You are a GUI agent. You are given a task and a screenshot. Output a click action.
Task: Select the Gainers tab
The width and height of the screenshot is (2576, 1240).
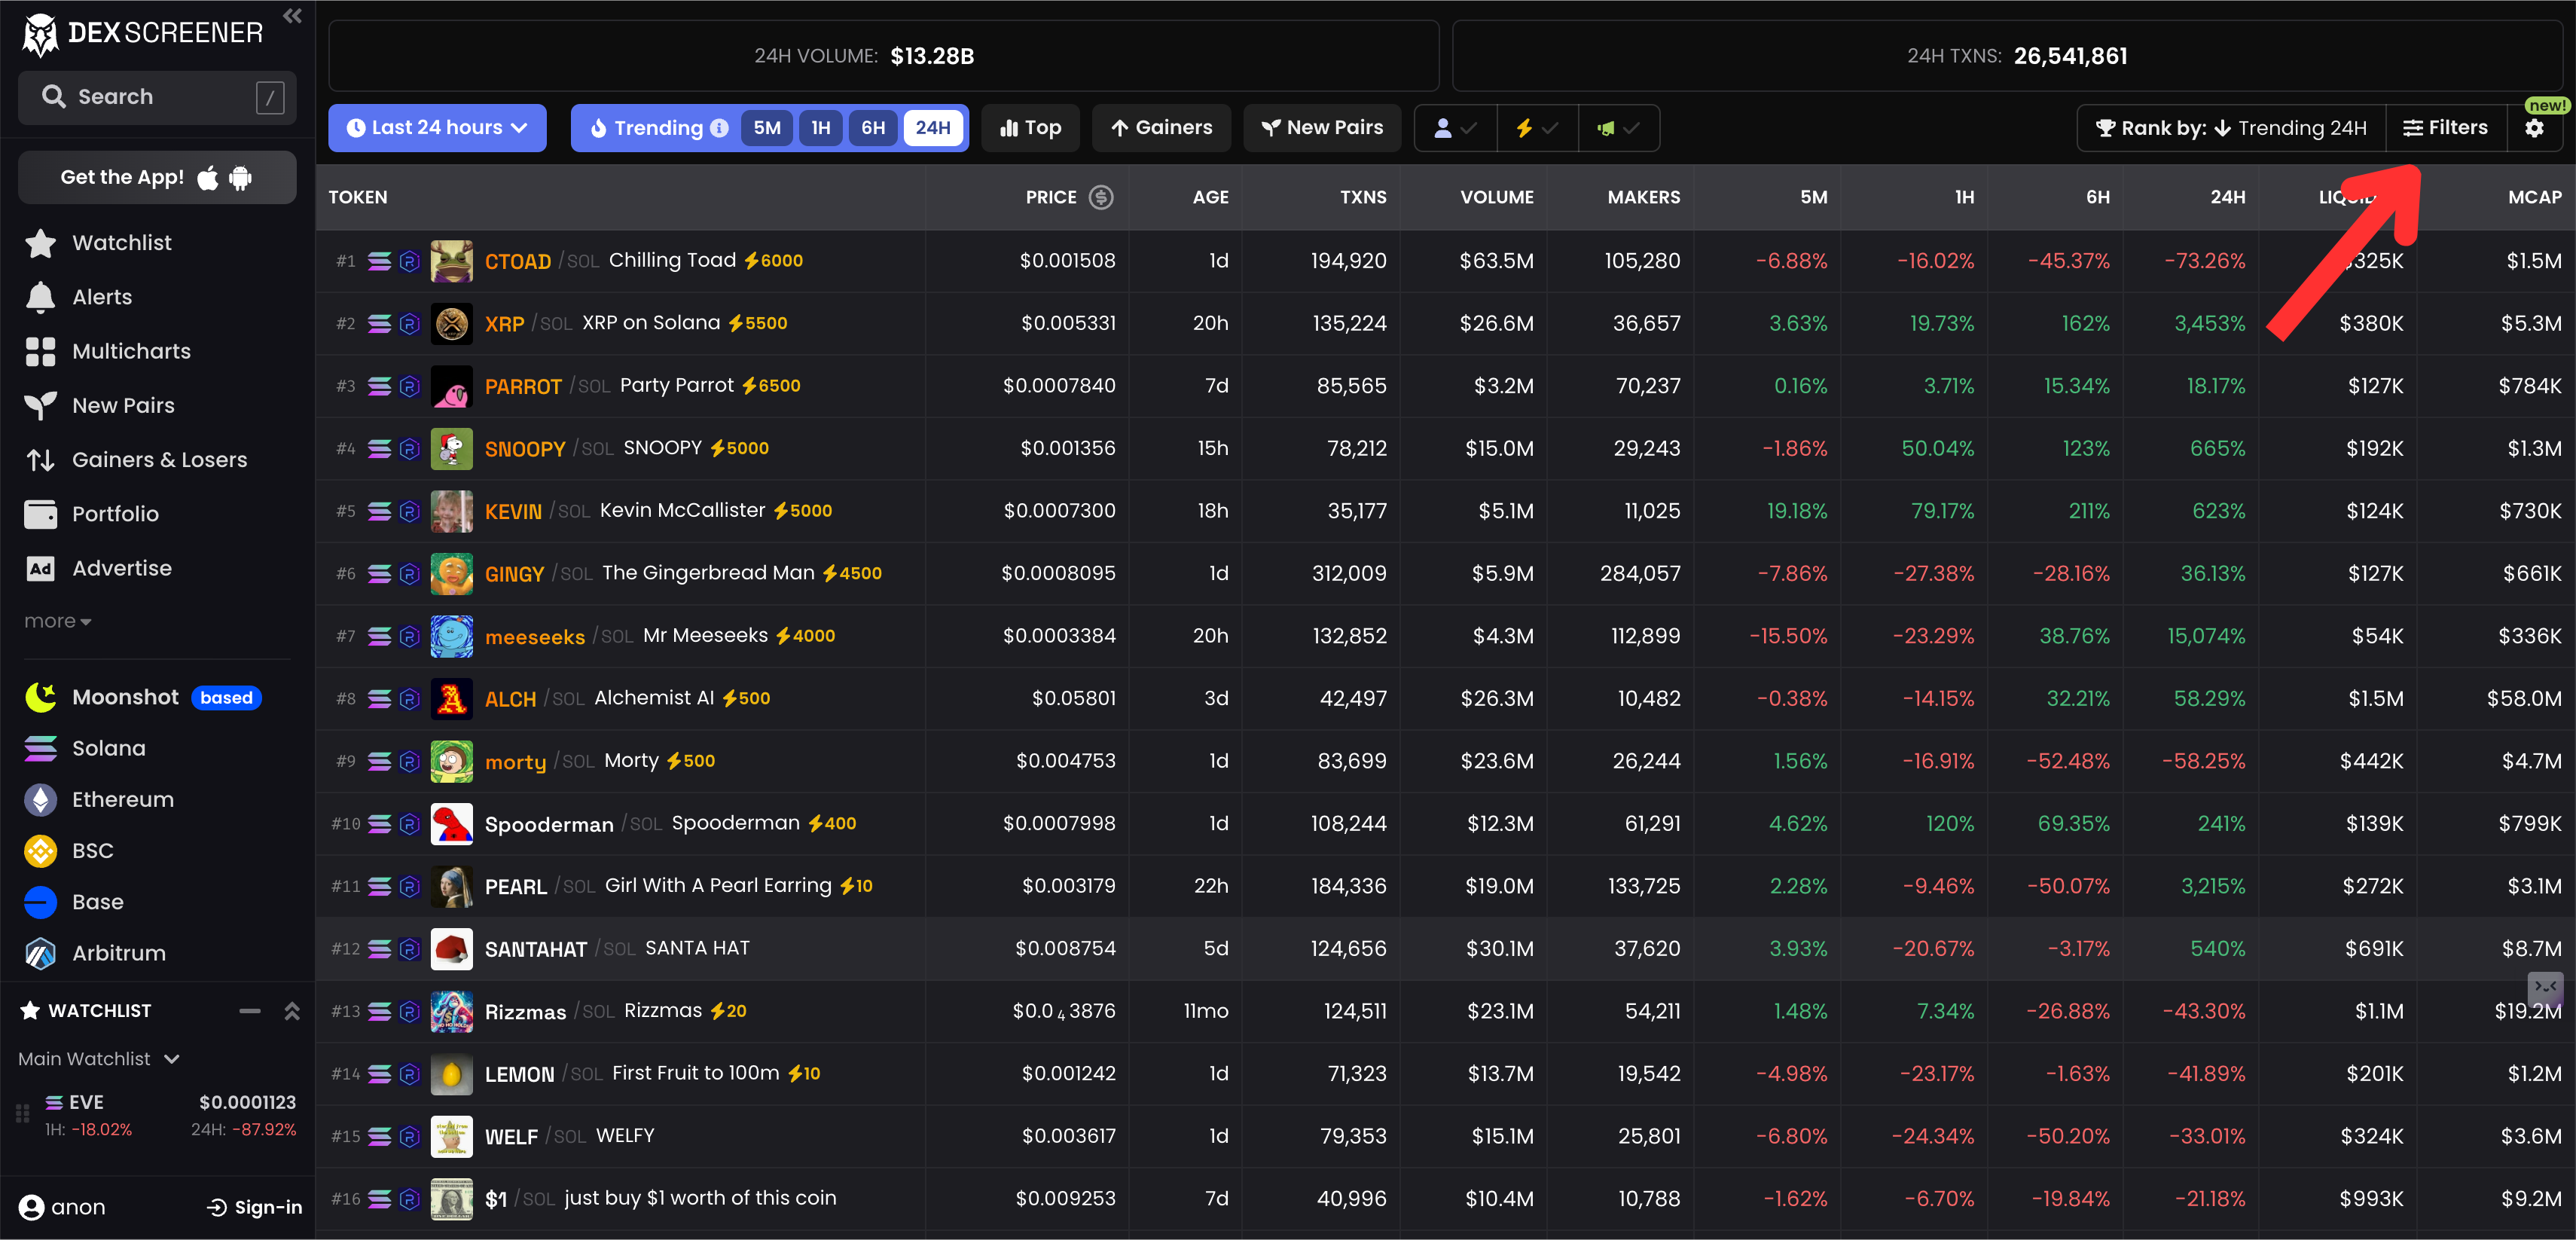(1161, 128)
